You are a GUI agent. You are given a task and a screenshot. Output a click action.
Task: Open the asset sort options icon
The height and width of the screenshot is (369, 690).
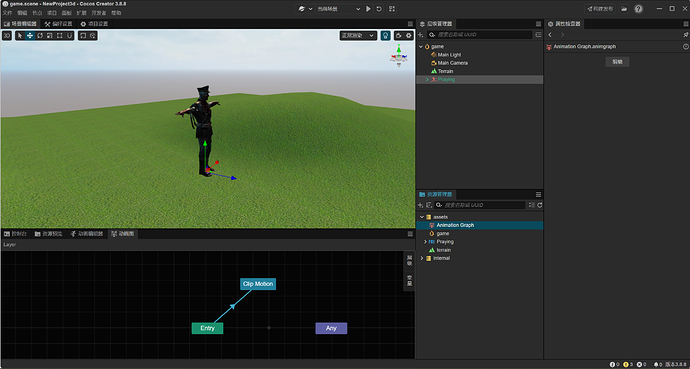click(x=428, y=205)
